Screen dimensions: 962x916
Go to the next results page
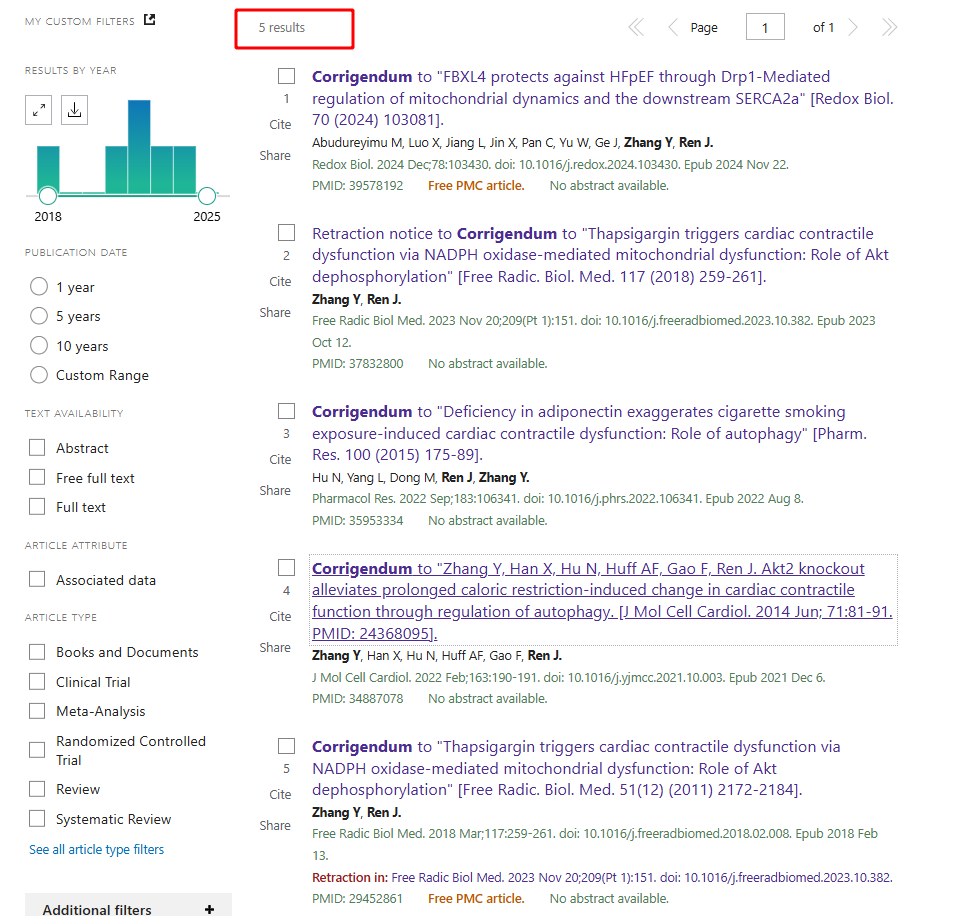pos(853,28)
